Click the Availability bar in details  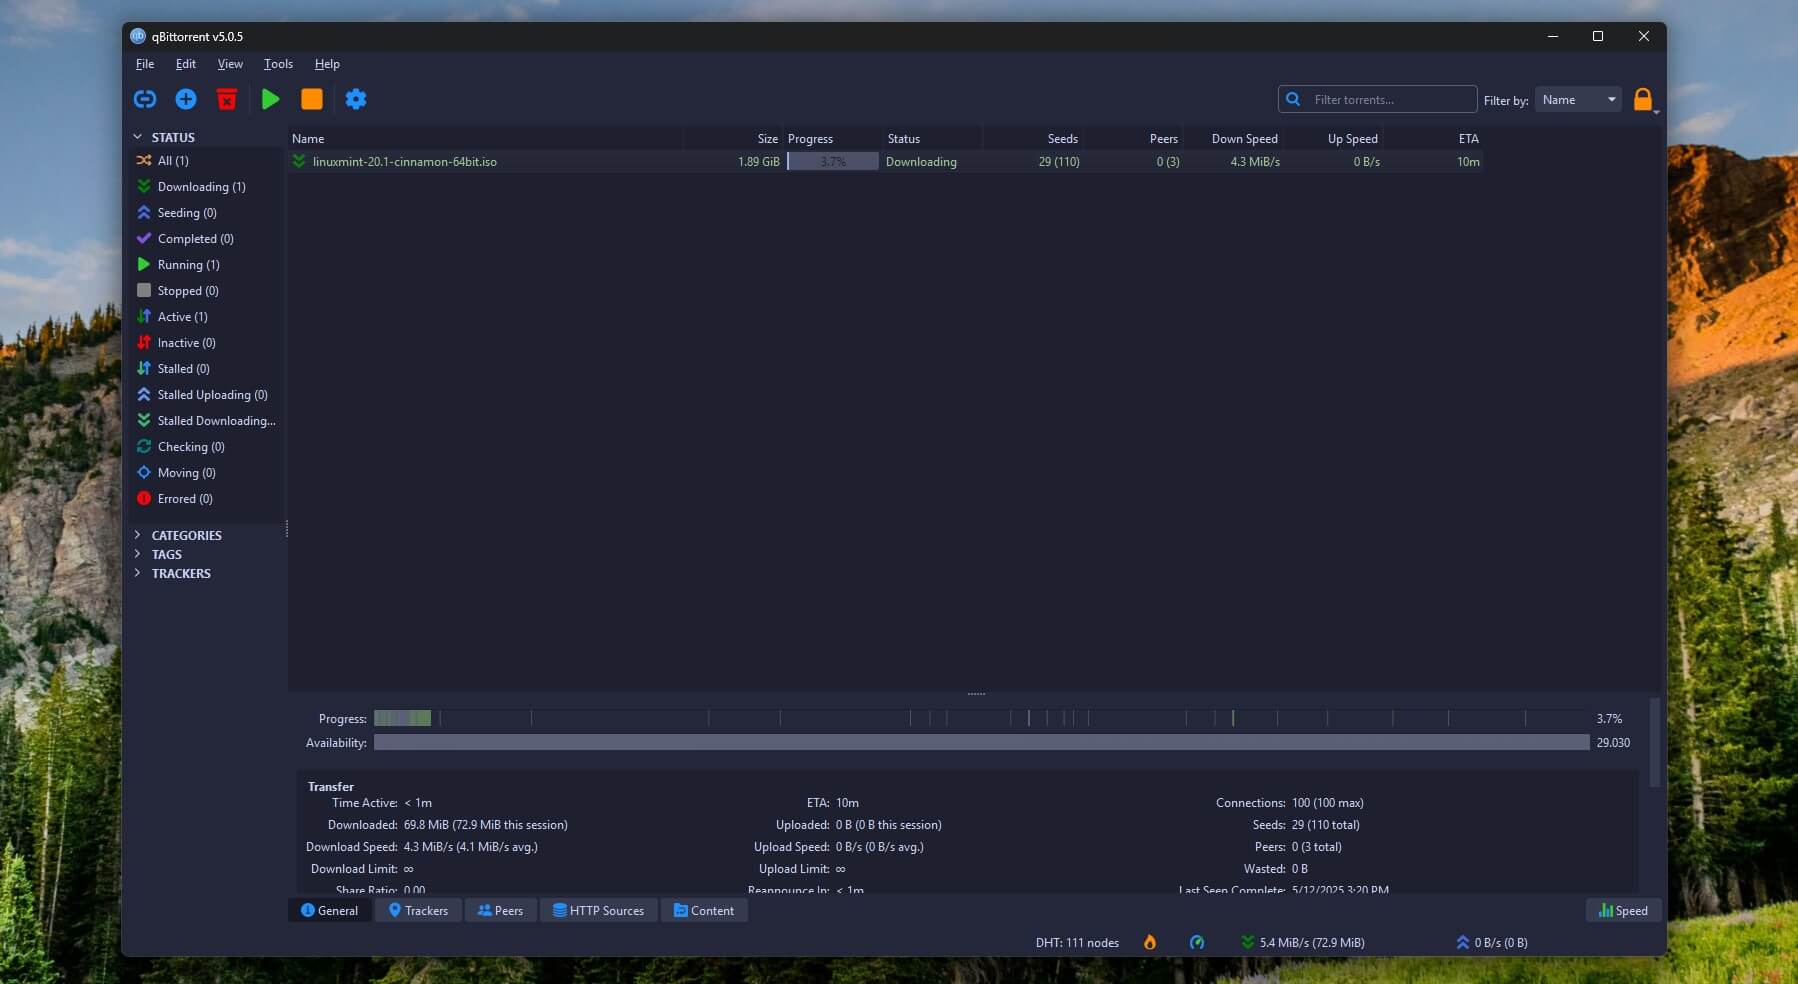pos(981,742)
